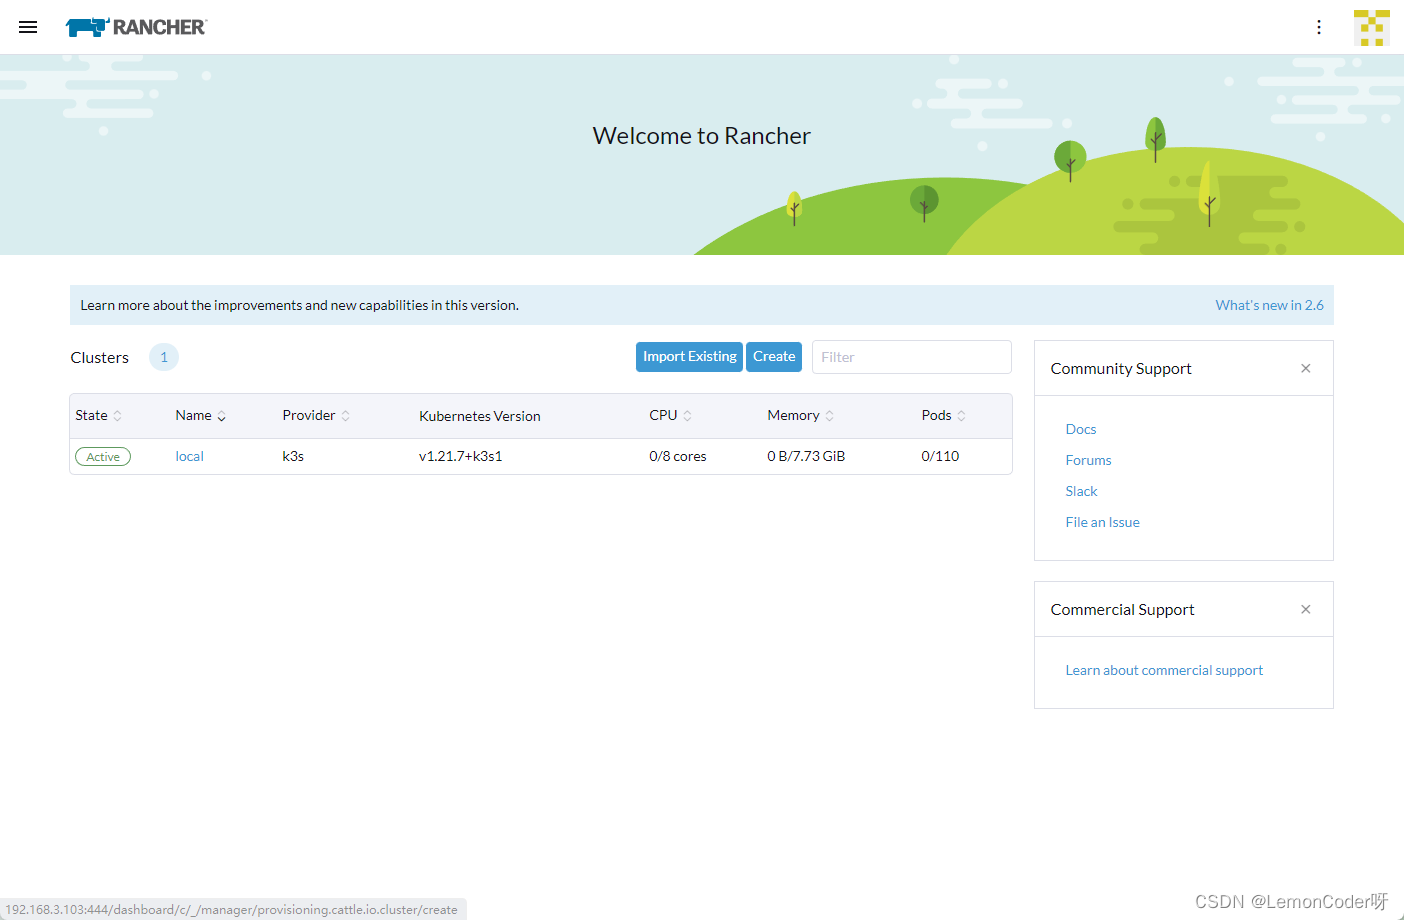Image resolution: width=1404 pixels, height=920 pixels.
Task: Select the v1.21.7+k3s1 version cell
Action: click(x=460, y=456)
